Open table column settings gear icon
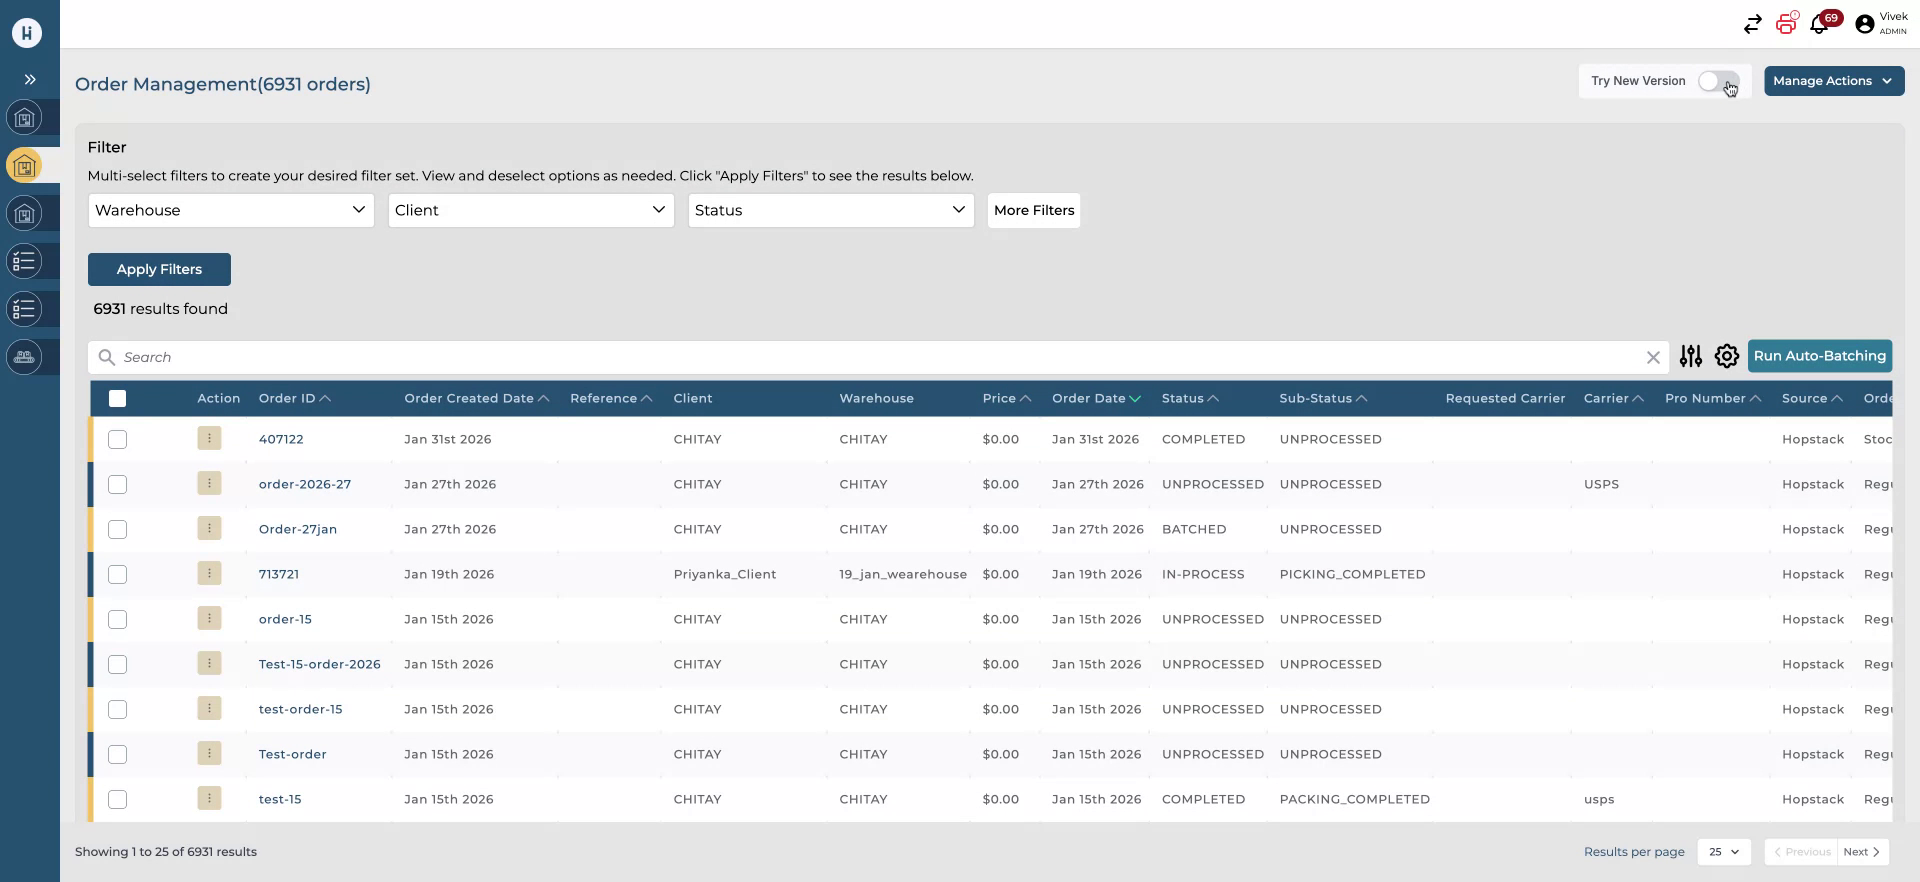Image resolution: width=1920 pixels, height=882 pixels. (x=1726, y=356)
